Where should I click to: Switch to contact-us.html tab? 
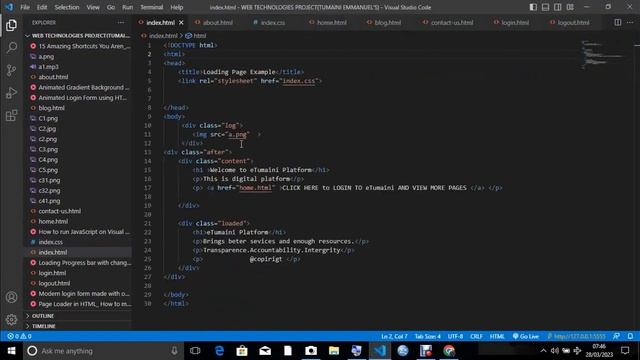[x=451, y=22]
